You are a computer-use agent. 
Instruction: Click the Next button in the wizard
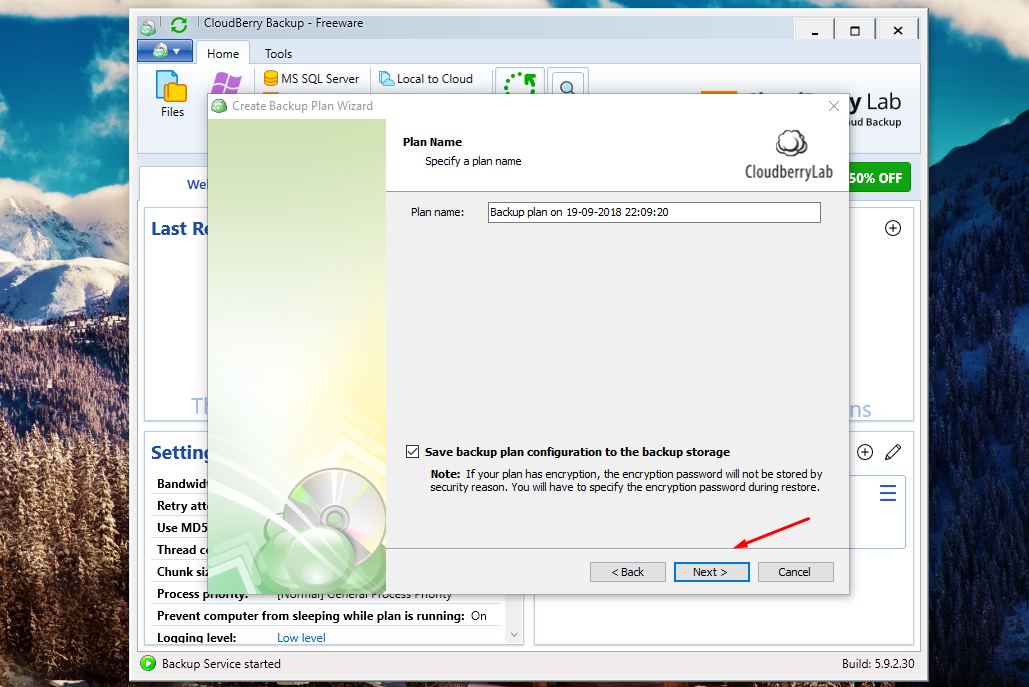coord(711,572)
